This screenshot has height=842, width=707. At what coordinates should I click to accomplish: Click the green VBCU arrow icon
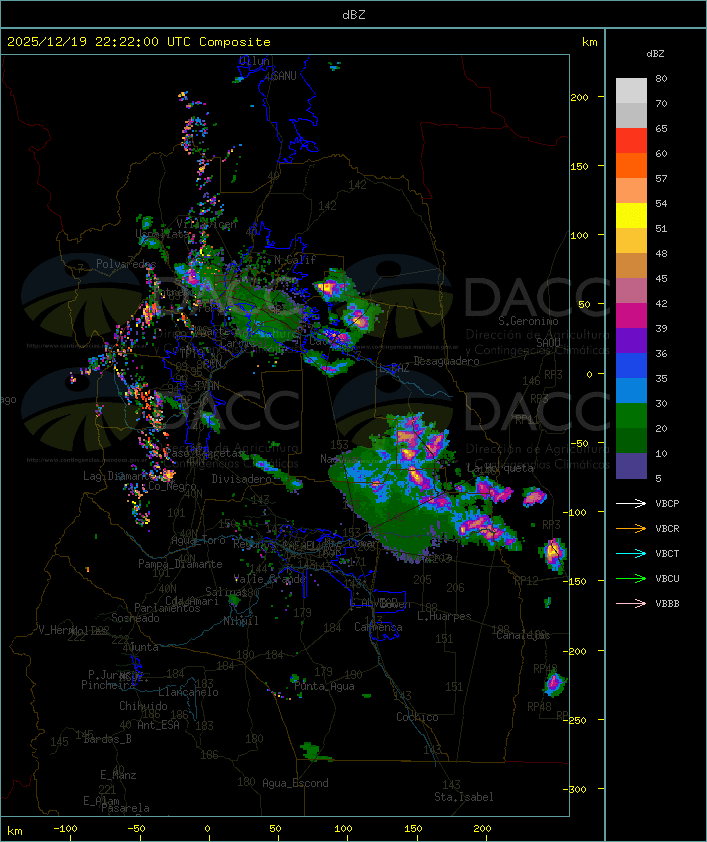click(631, 578)
